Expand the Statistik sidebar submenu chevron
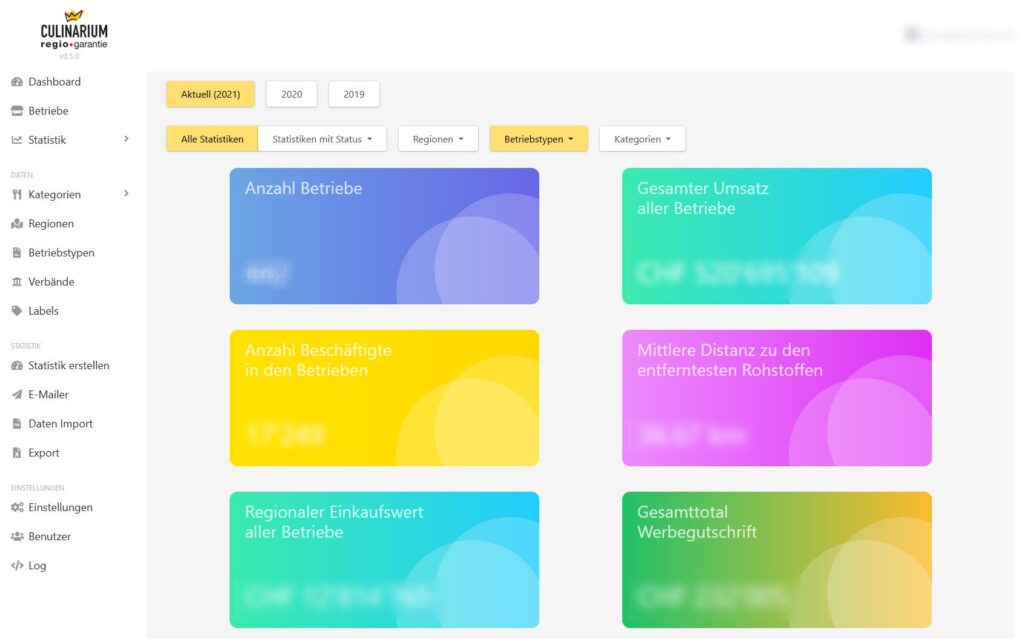 click(x=126, y=139)
